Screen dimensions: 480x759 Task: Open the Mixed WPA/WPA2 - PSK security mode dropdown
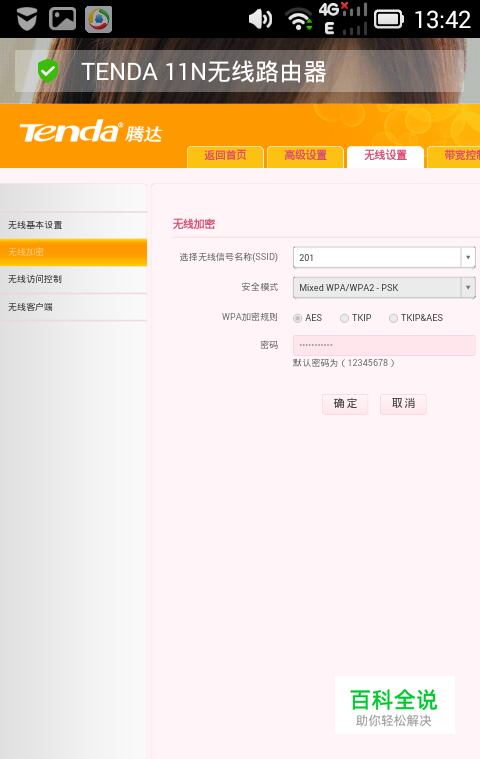pos(384,288)
